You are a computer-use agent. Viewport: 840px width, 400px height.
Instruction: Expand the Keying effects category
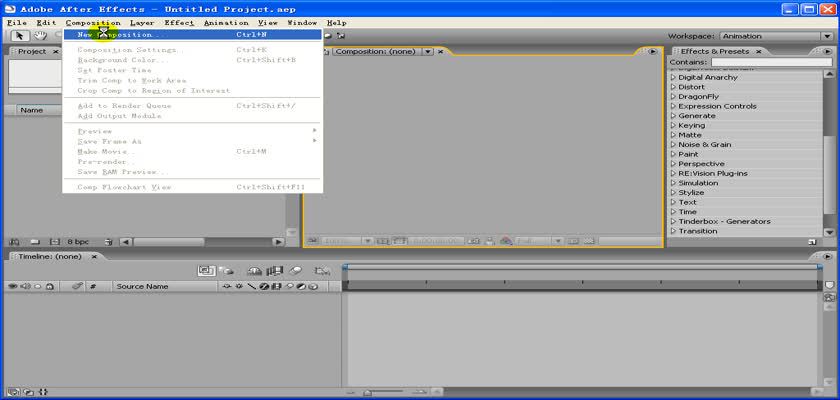(674, 125)
